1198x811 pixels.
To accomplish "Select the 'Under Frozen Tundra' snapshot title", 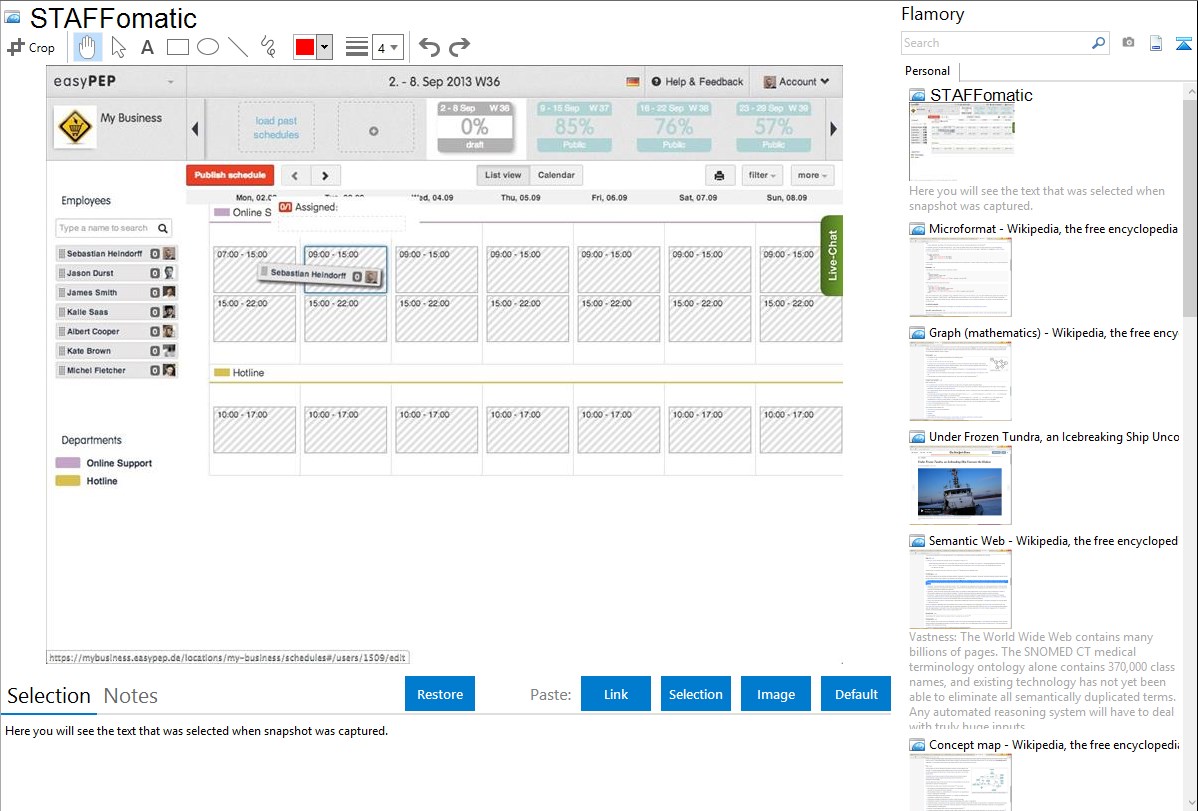I will tap(1054, 436).
